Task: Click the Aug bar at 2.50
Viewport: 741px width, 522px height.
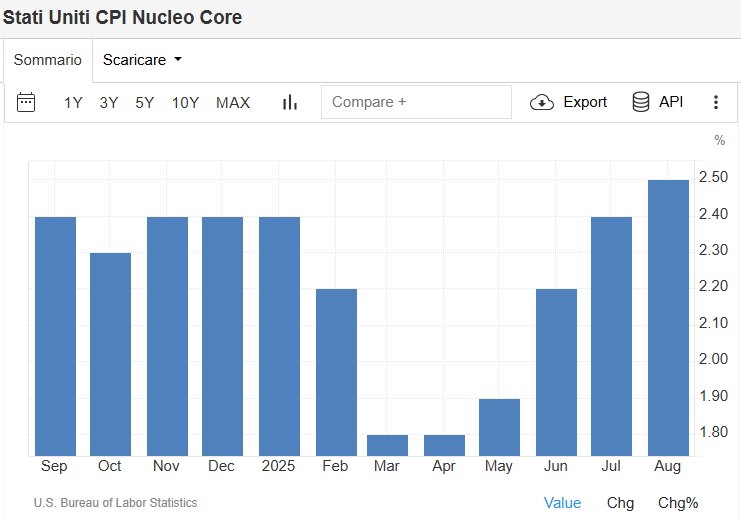Action: 668,318
